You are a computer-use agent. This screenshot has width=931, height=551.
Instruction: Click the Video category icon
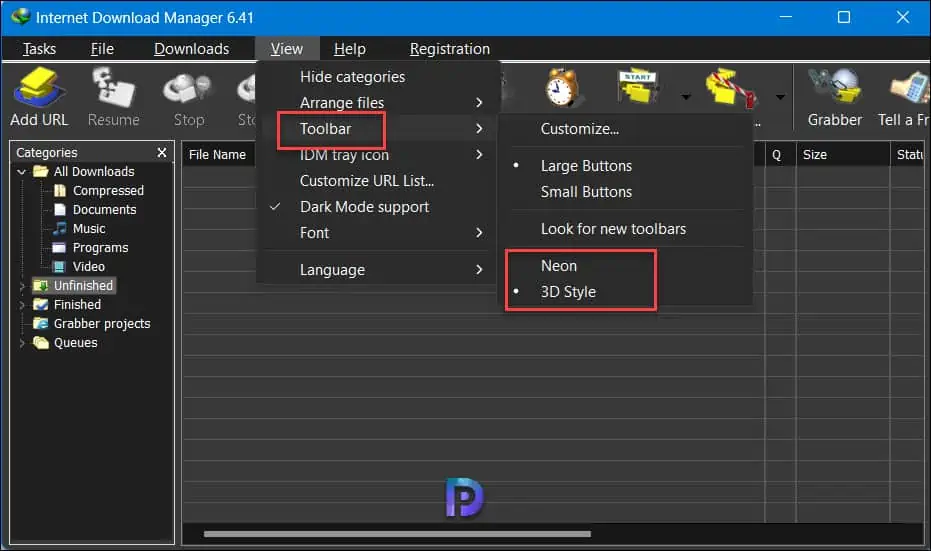tap(59, 267)
